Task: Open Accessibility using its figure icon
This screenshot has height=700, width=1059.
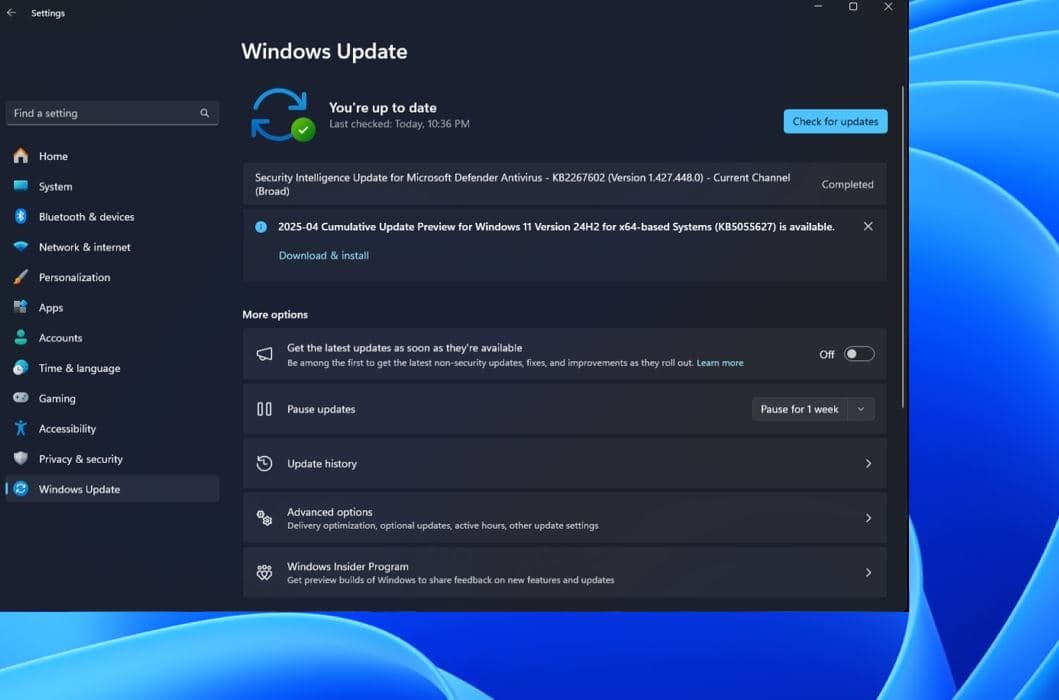Action: 20,429
